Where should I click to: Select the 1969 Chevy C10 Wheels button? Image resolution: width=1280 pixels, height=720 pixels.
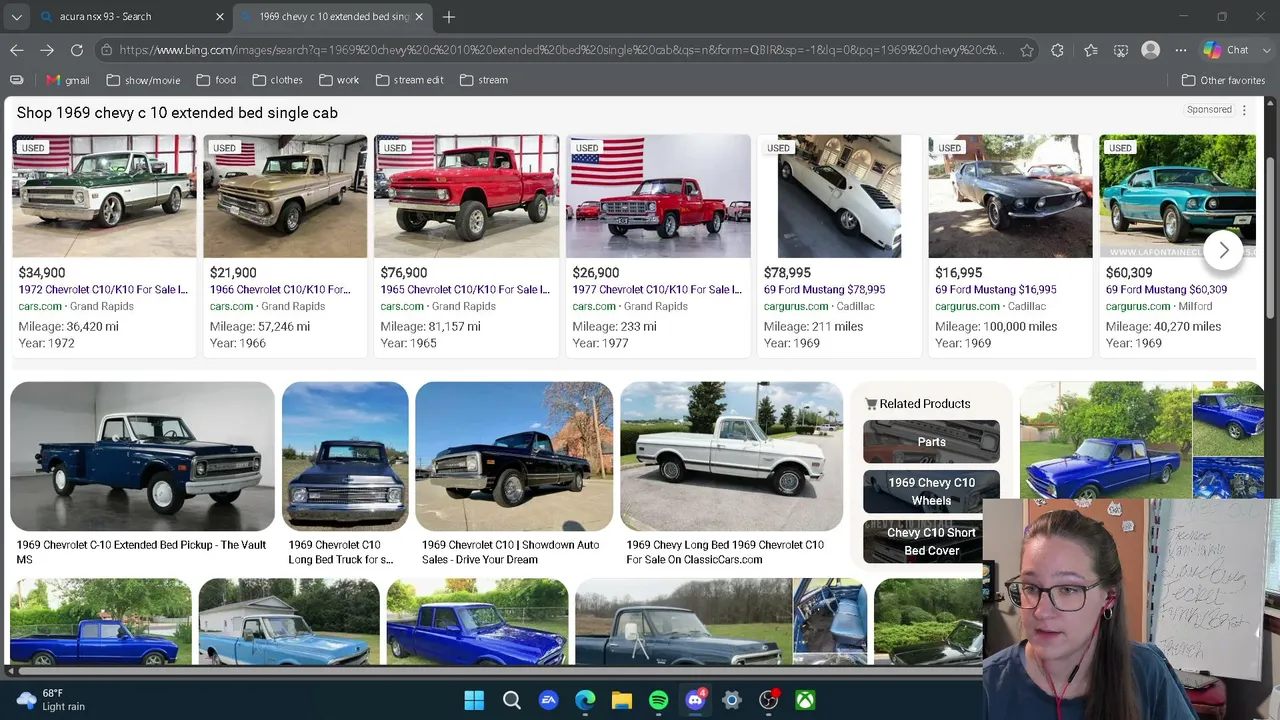coord(931,492)
